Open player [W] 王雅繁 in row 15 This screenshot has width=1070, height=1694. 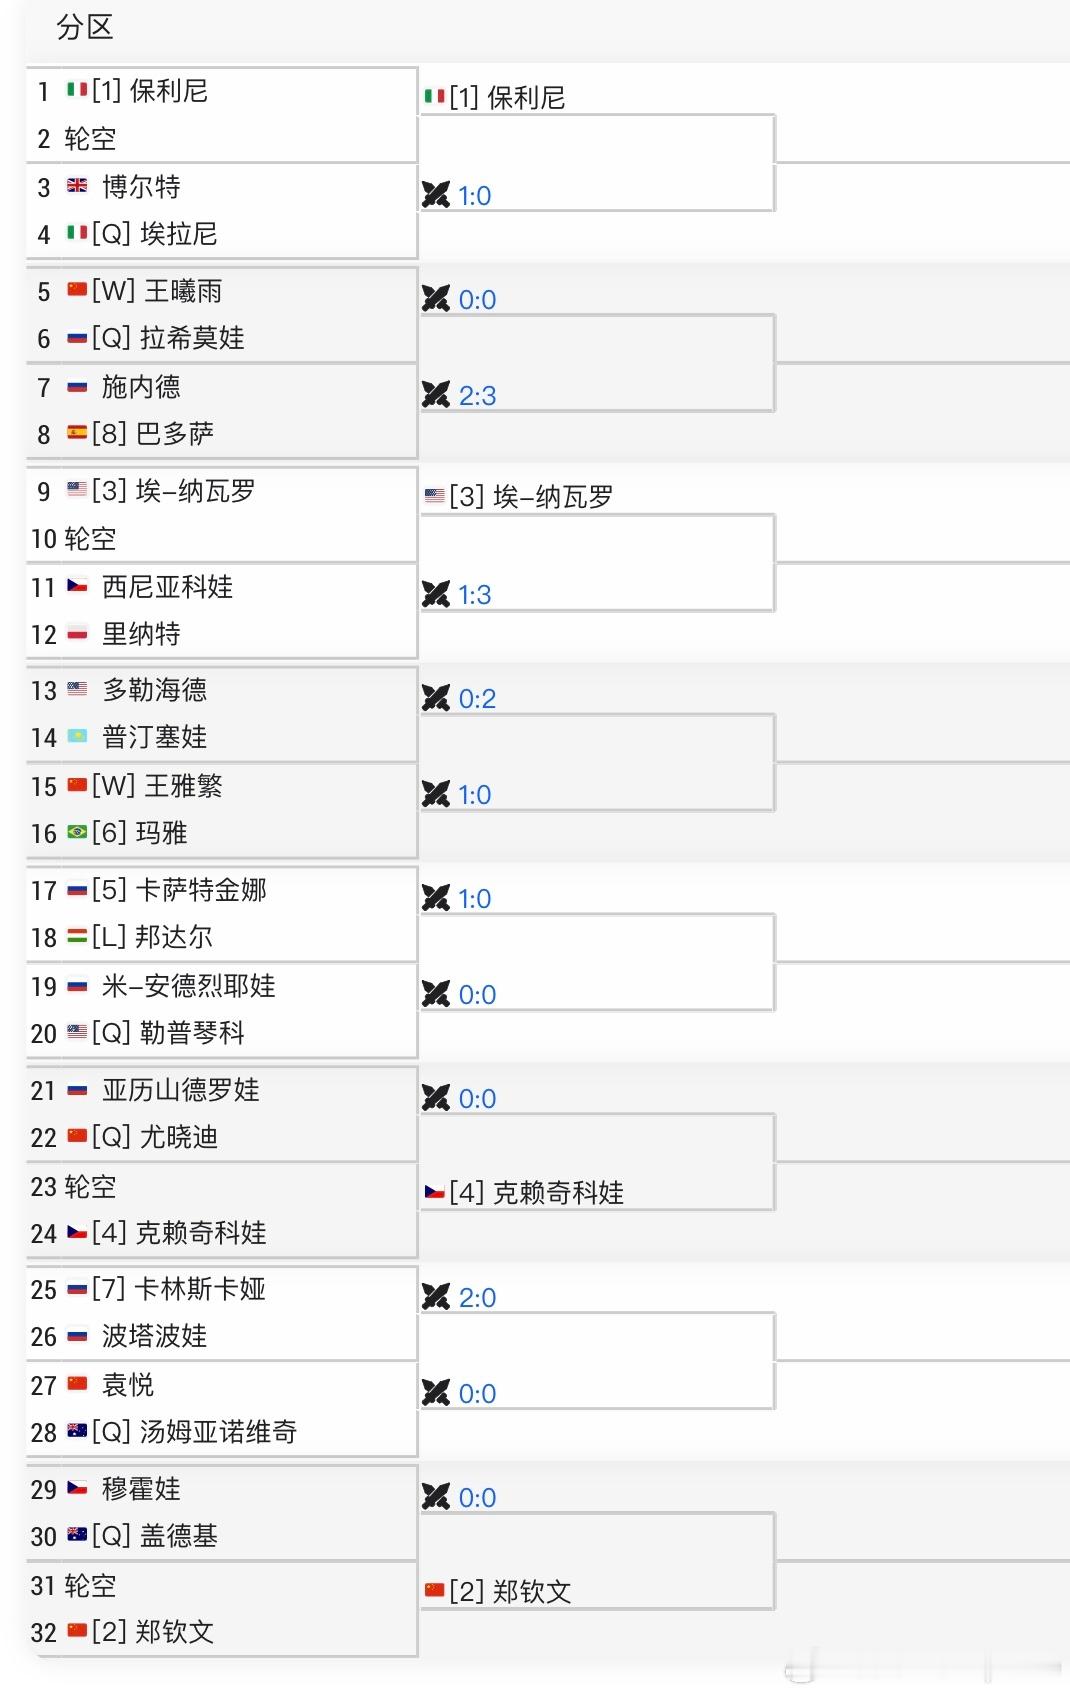click(157, 785)
